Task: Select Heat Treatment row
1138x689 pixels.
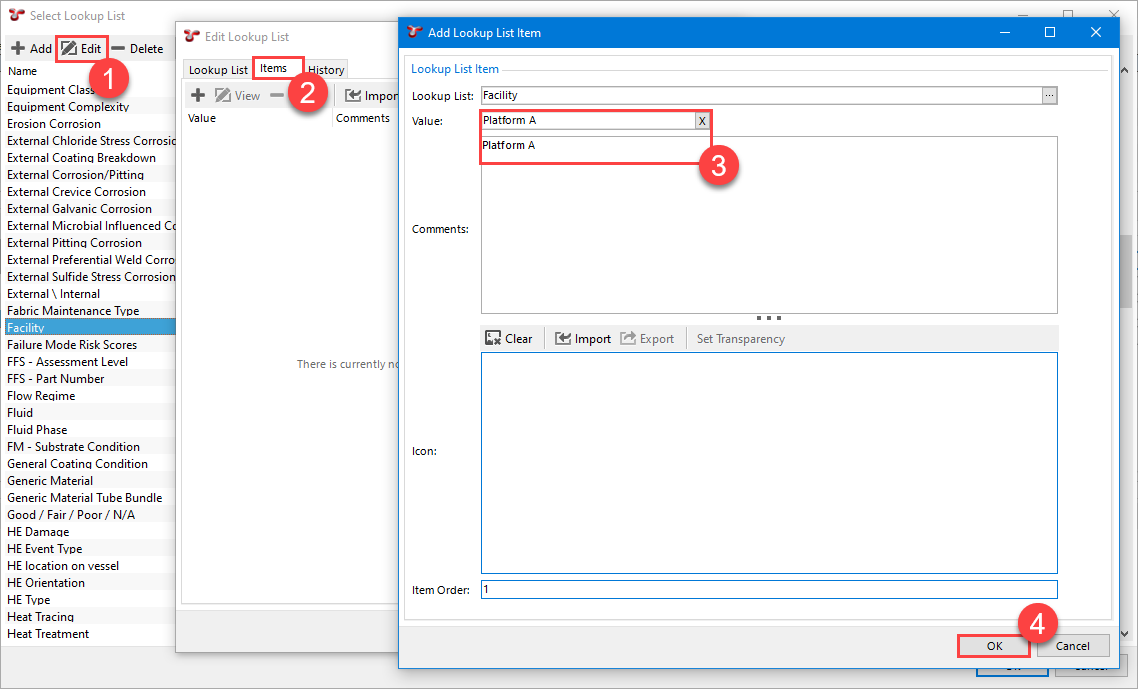Action: pos(90,633)
